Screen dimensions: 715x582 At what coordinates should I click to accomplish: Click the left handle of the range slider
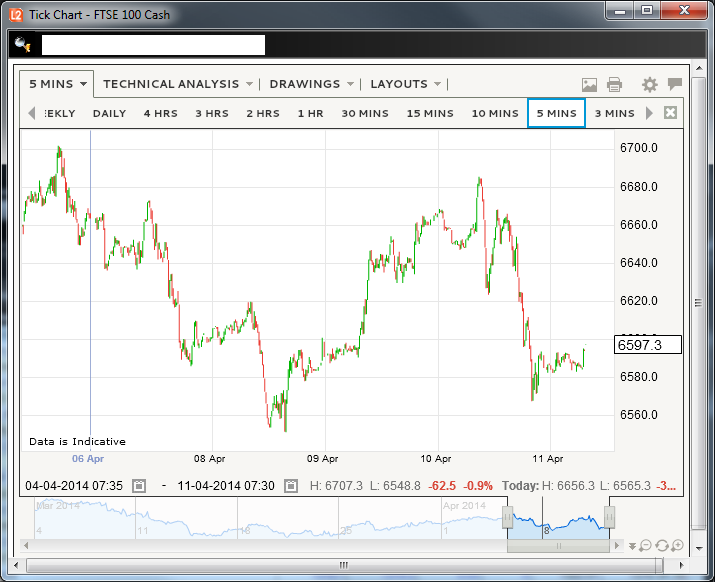pyautogui.click(x=508, y=517)
